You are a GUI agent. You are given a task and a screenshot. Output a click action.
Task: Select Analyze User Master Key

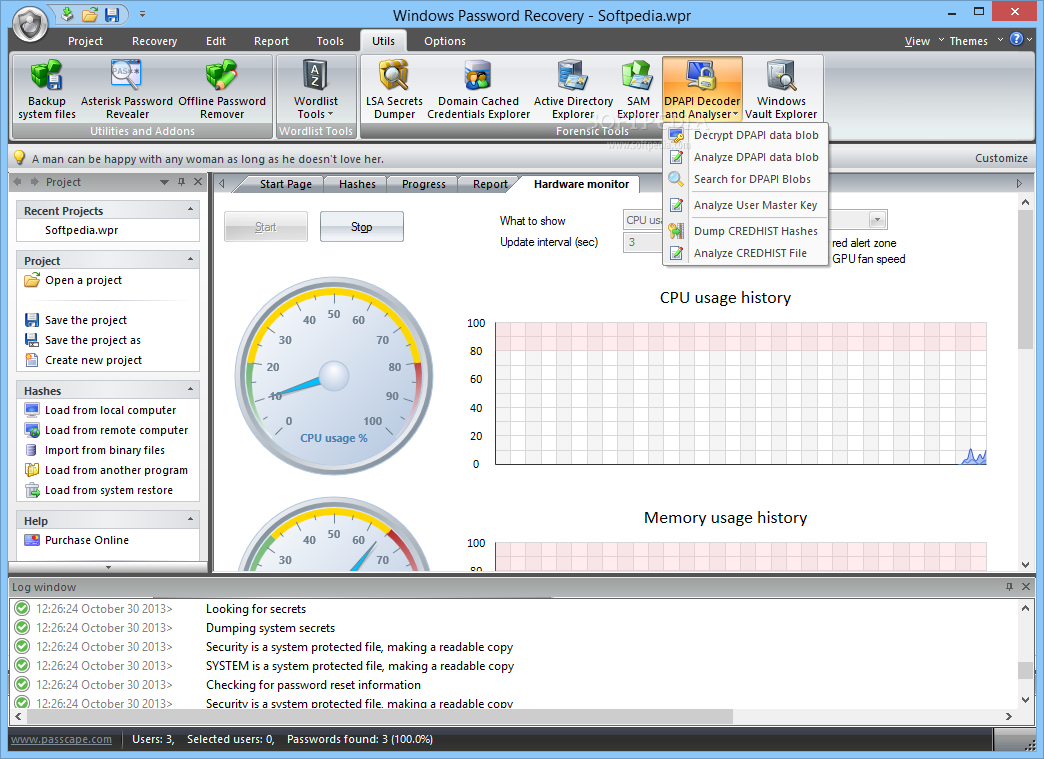tap(746, 205)
